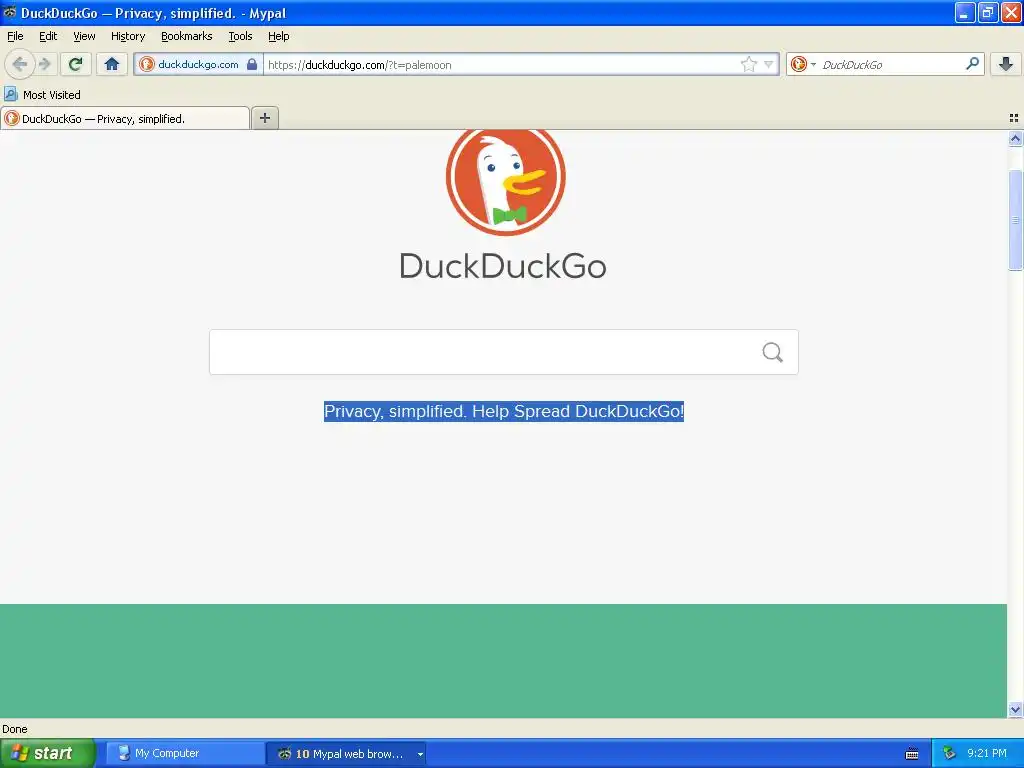Close the Mypal browser window
The height and width of the screenshot is (768, 1024).
click(x=1010, y=12)
